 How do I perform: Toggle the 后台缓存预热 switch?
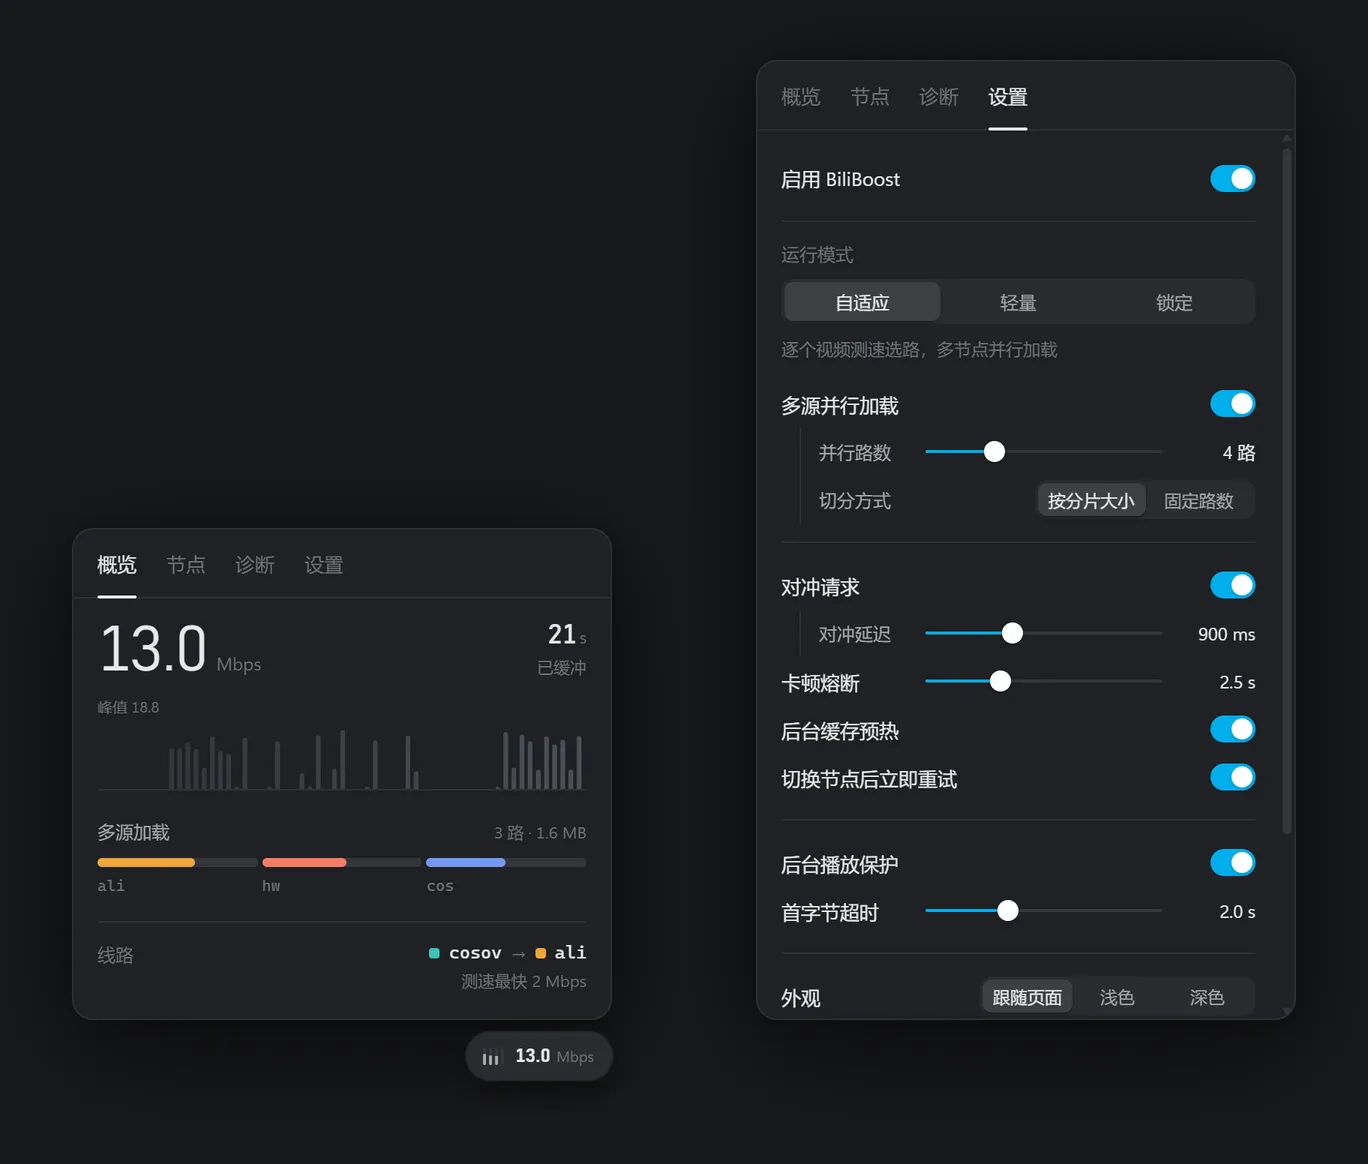pos(1232,730)
